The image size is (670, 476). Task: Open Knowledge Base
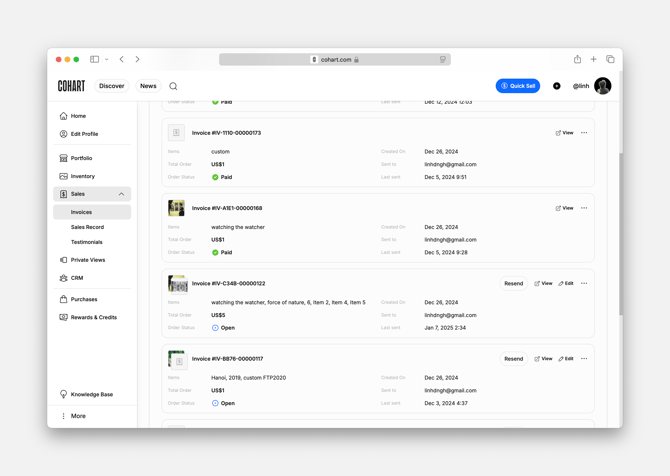(86, 394)
